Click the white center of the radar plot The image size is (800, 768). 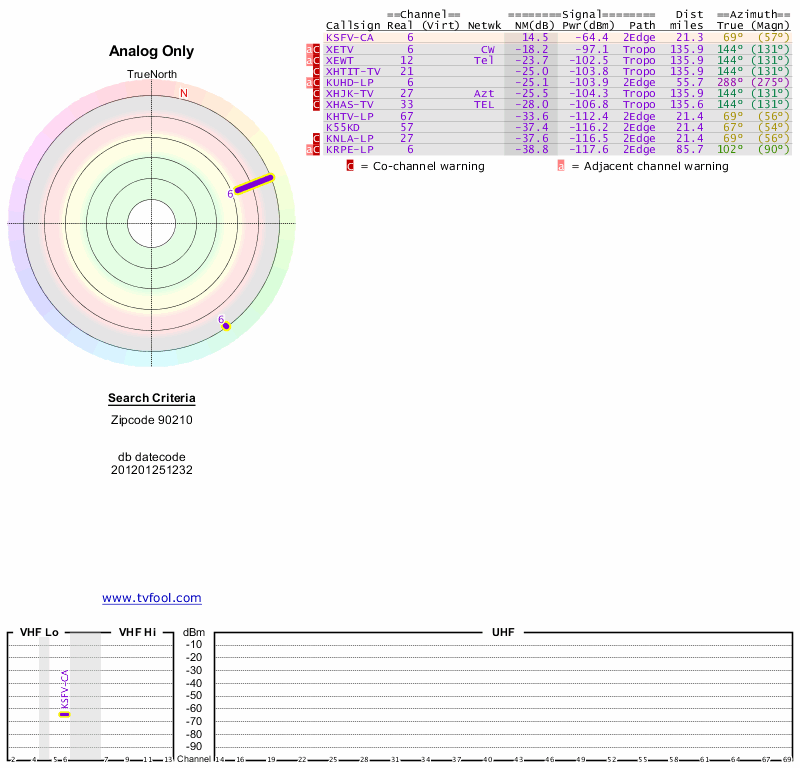[152, 222]
